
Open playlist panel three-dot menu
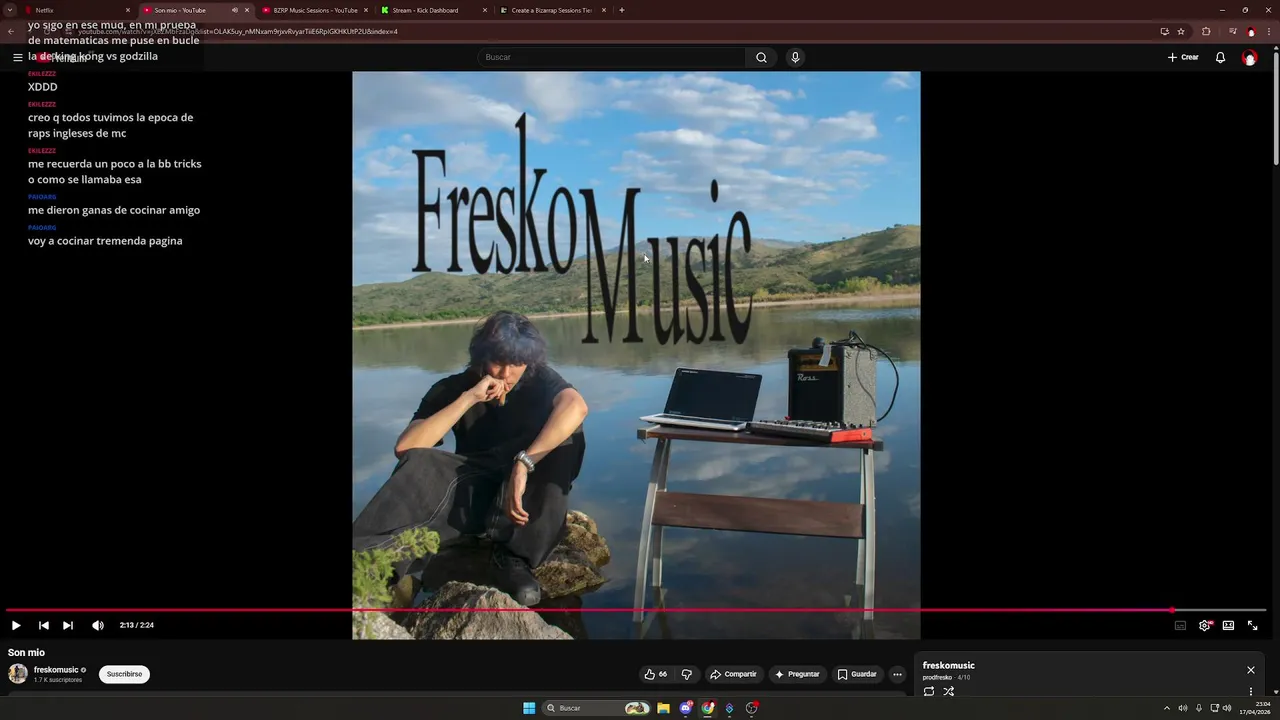tap(1250, 691)
